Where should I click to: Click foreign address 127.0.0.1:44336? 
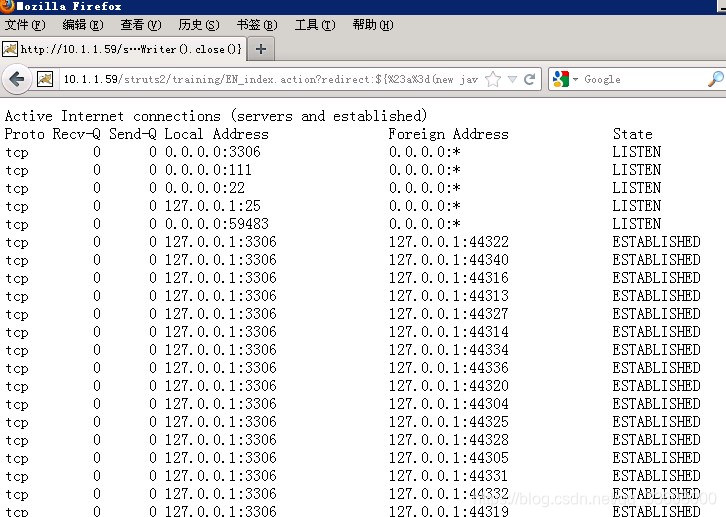coord(449,368)
